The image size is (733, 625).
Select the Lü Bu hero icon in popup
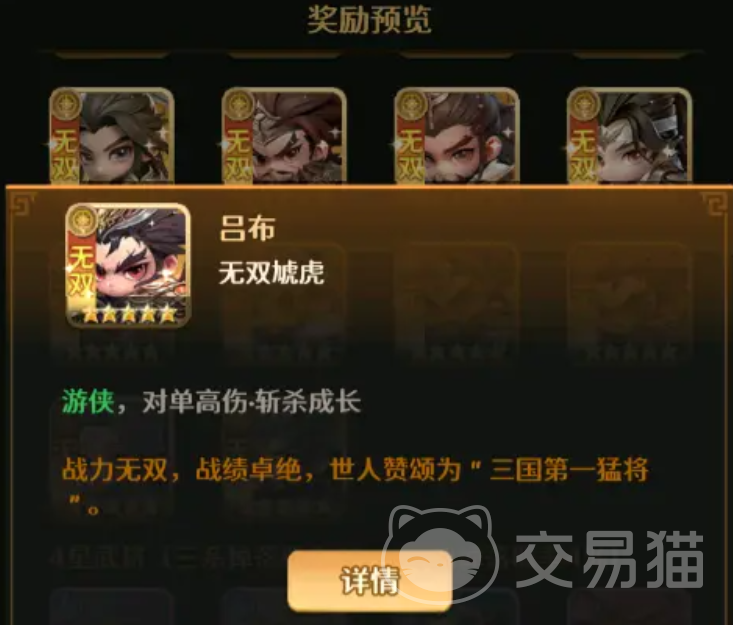[128, 265]
